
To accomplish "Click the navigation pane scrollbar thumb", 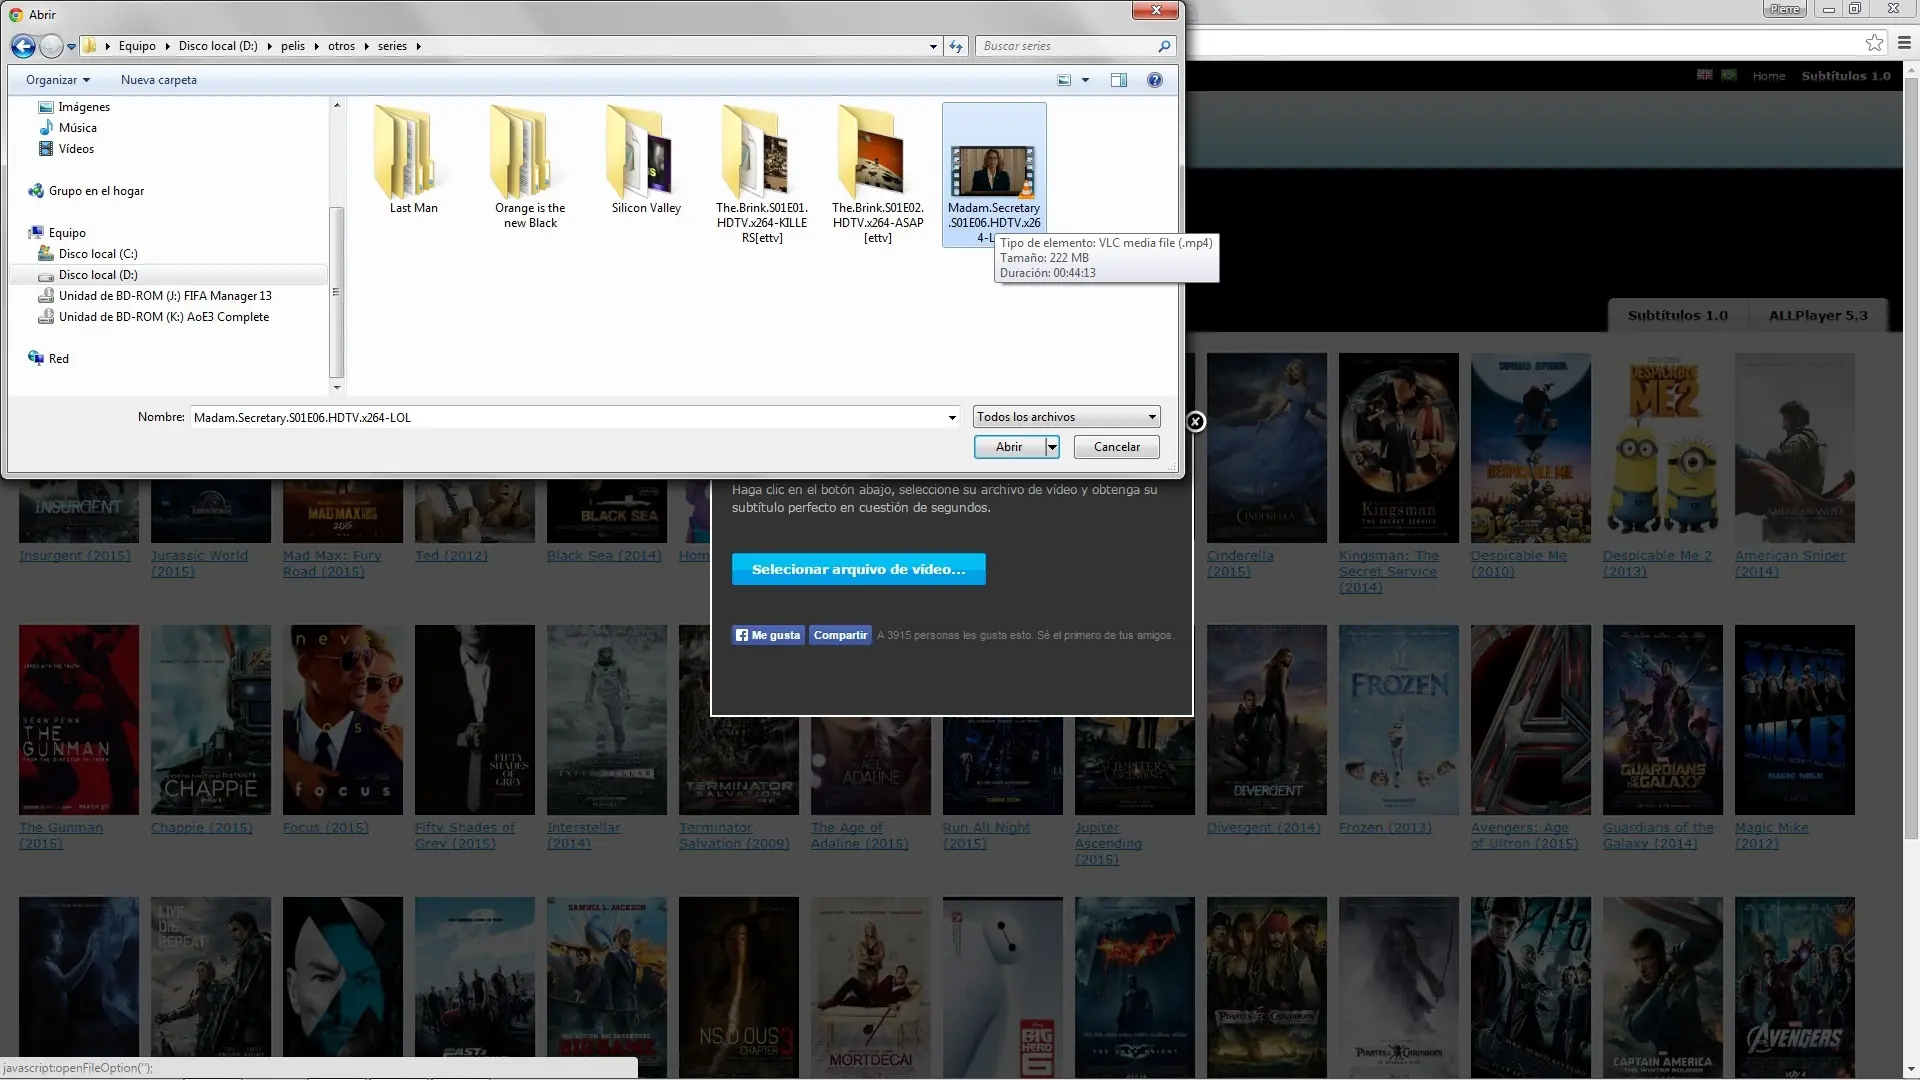I will point(336,292).
